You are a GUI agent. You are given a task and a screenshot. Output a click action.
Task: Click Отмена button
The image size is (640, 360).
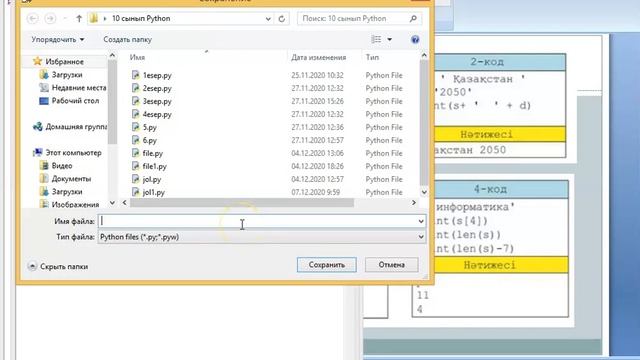click(x=391, y=265)
